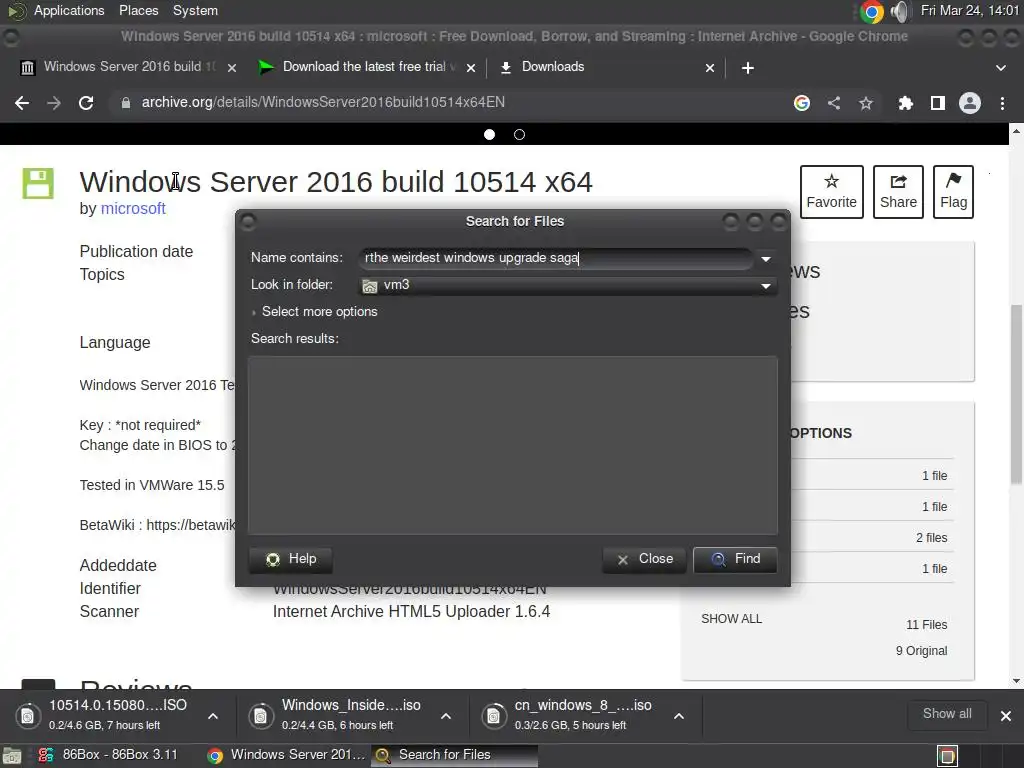This screenshot has height=768, width=1024.
Task: Open the microsoft author link
Action: (133, 208)
